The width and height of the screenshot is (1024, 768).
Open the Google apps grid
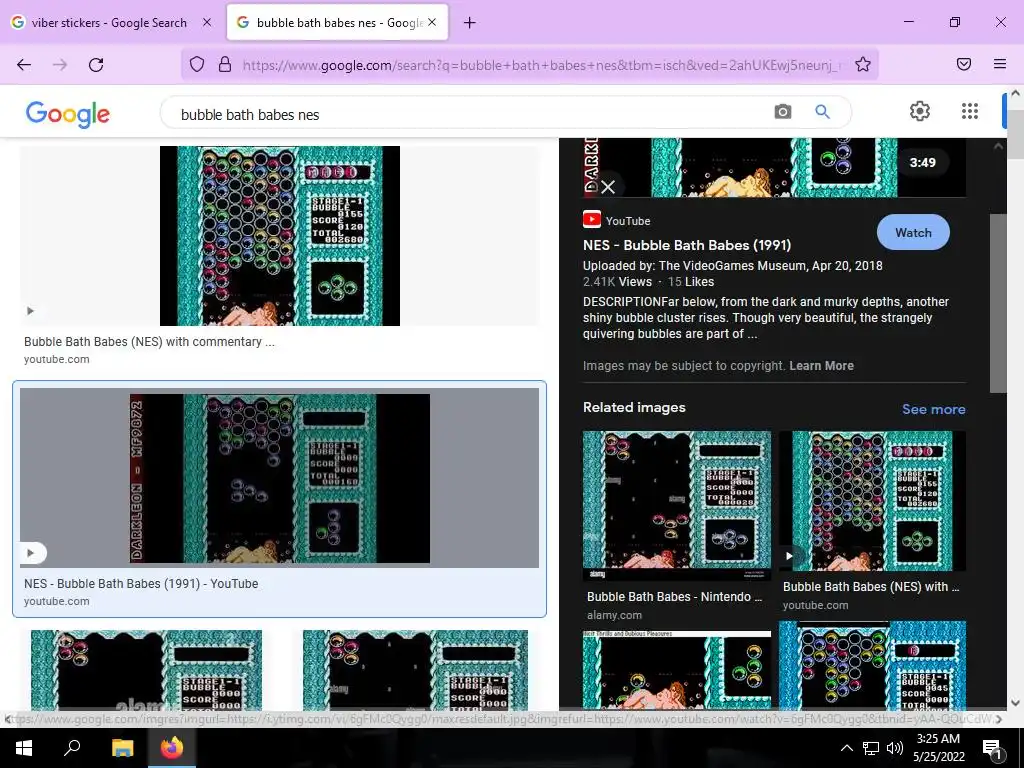pyautogui.click(x=970, y=111)
